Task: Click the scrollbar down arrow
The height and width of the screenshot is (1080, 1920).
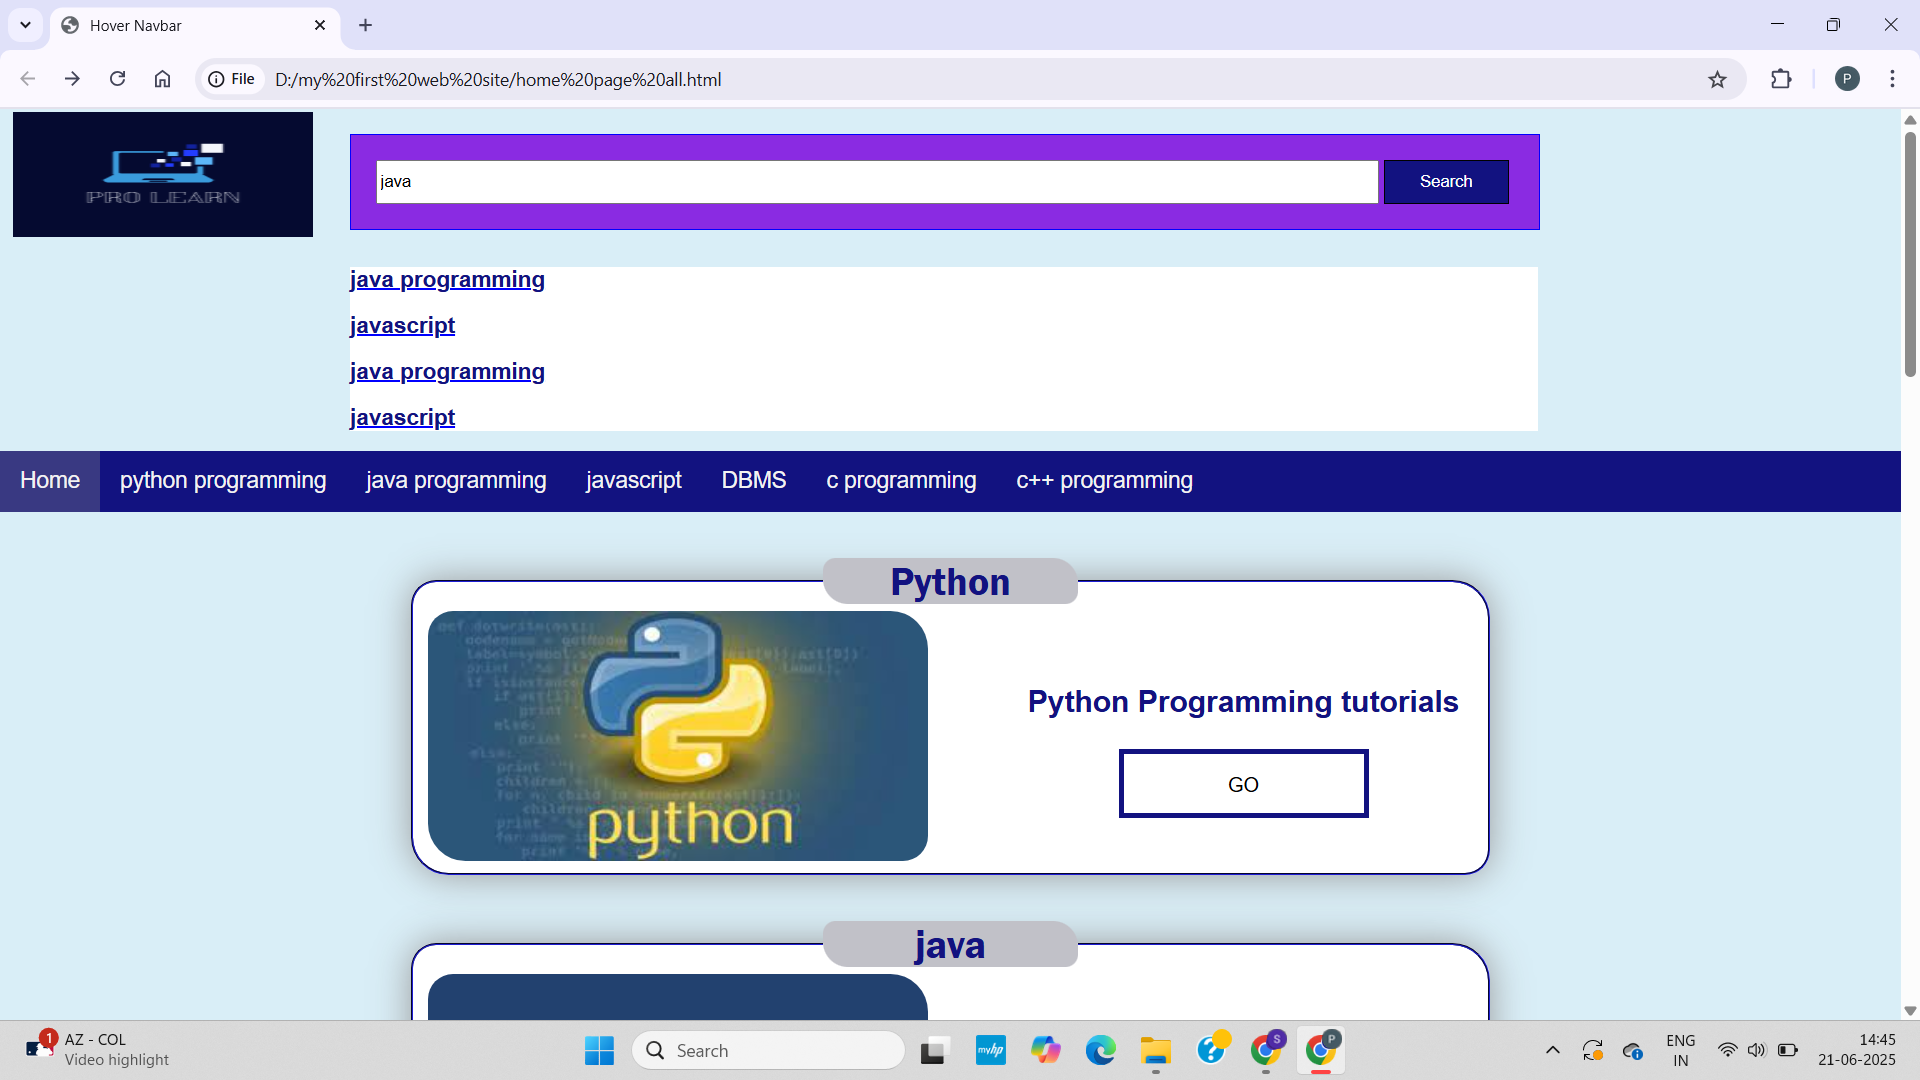Action: point(1910,1011)
